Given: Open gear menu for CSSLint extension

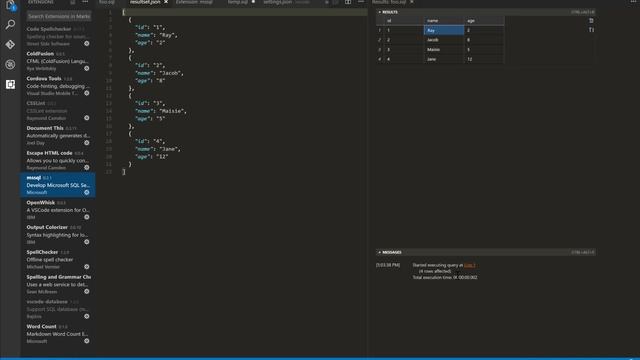Looking at the screenshot, I should point(87,118).
